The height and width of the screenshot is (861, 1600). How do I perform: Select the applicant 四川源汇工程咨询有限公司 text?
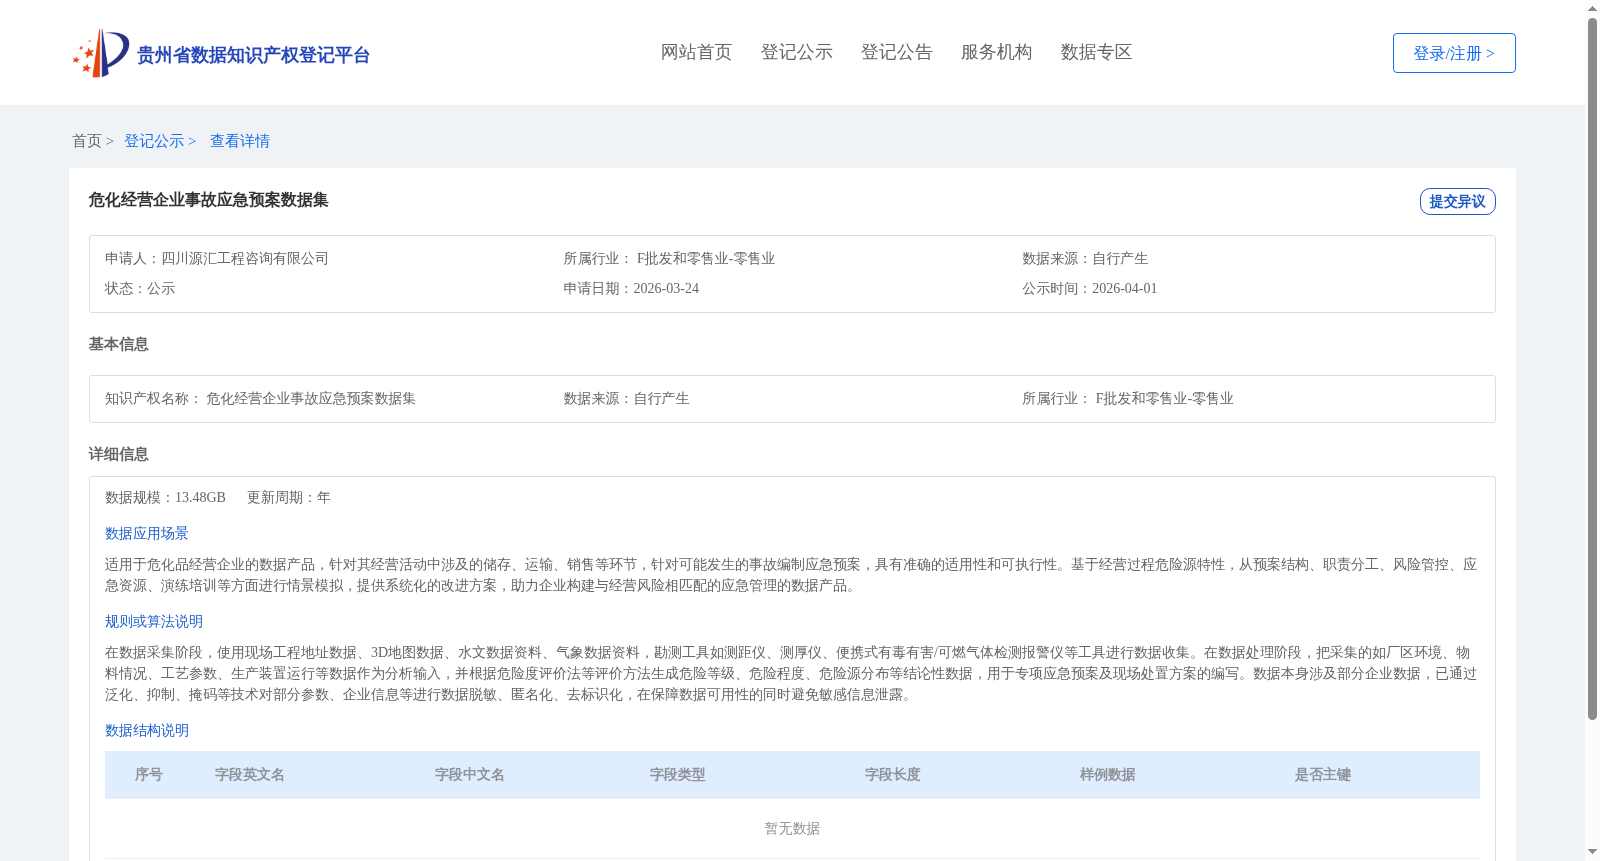tap(245, 258)
